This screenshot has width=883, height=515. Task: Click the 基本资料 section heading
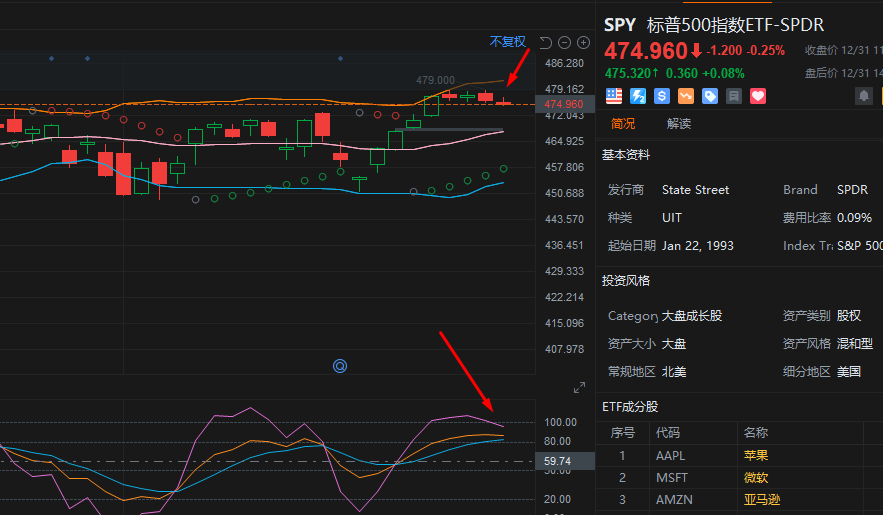click(x=626, y=155)
